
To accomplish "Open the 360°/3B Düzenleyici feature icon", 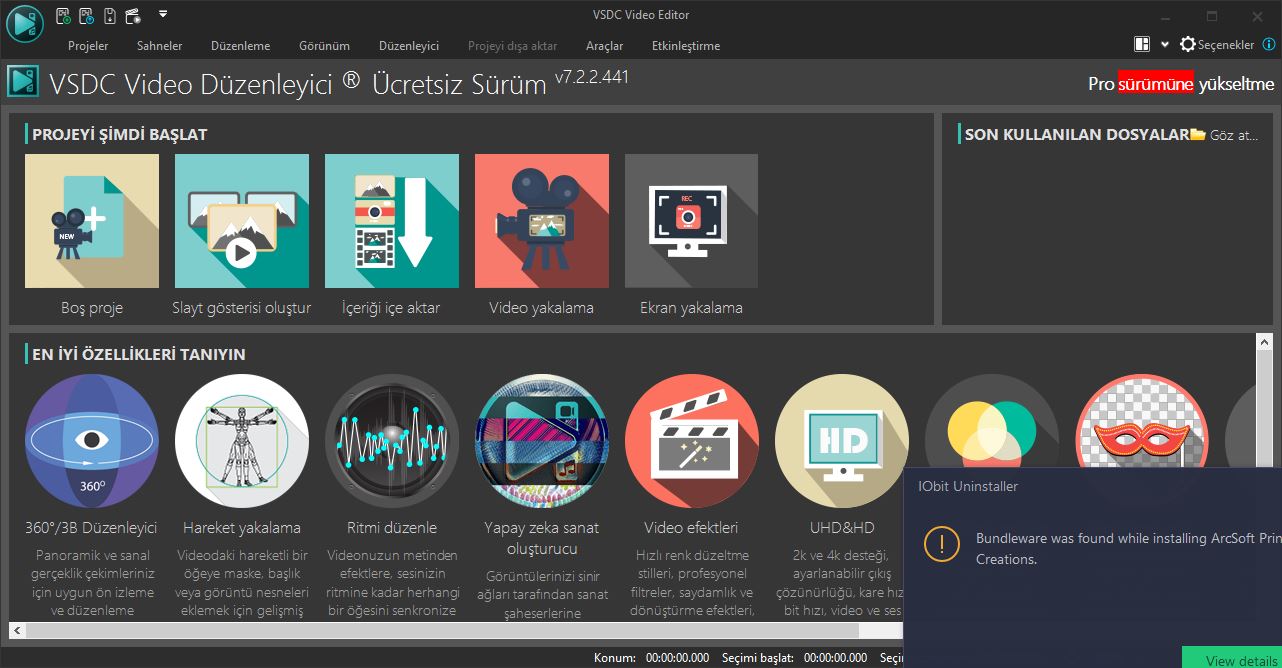I will (92, 441).
